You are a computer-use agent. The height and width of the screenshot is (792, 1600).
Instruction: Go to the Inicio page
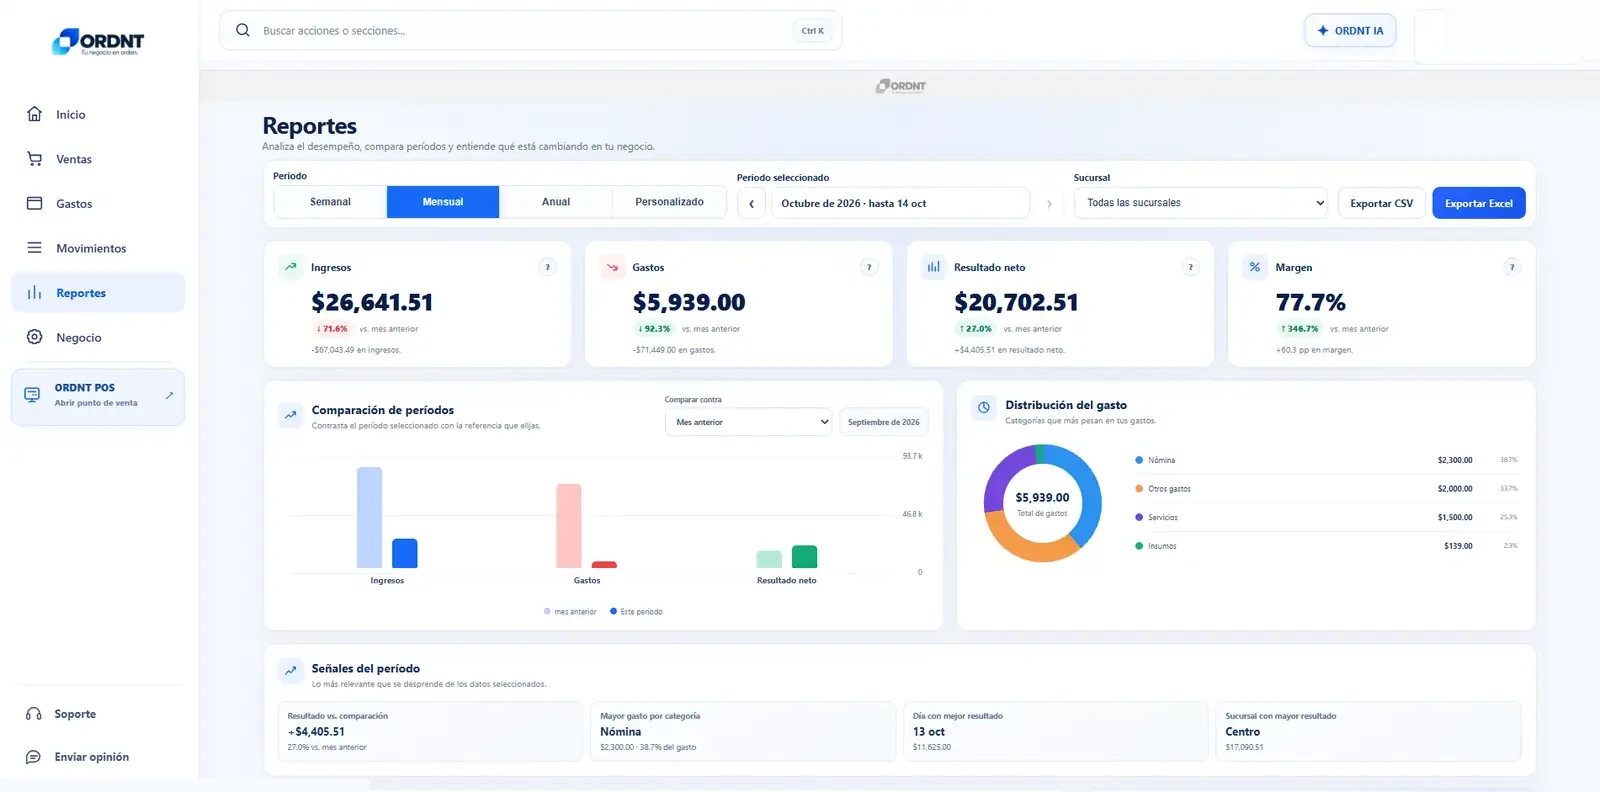[98, 114]
